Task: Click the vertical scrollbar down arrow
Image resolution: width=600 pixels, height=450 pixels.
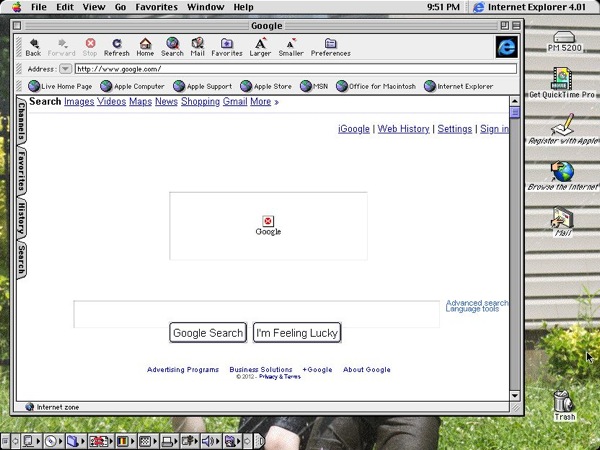Action: coord(515,395)
